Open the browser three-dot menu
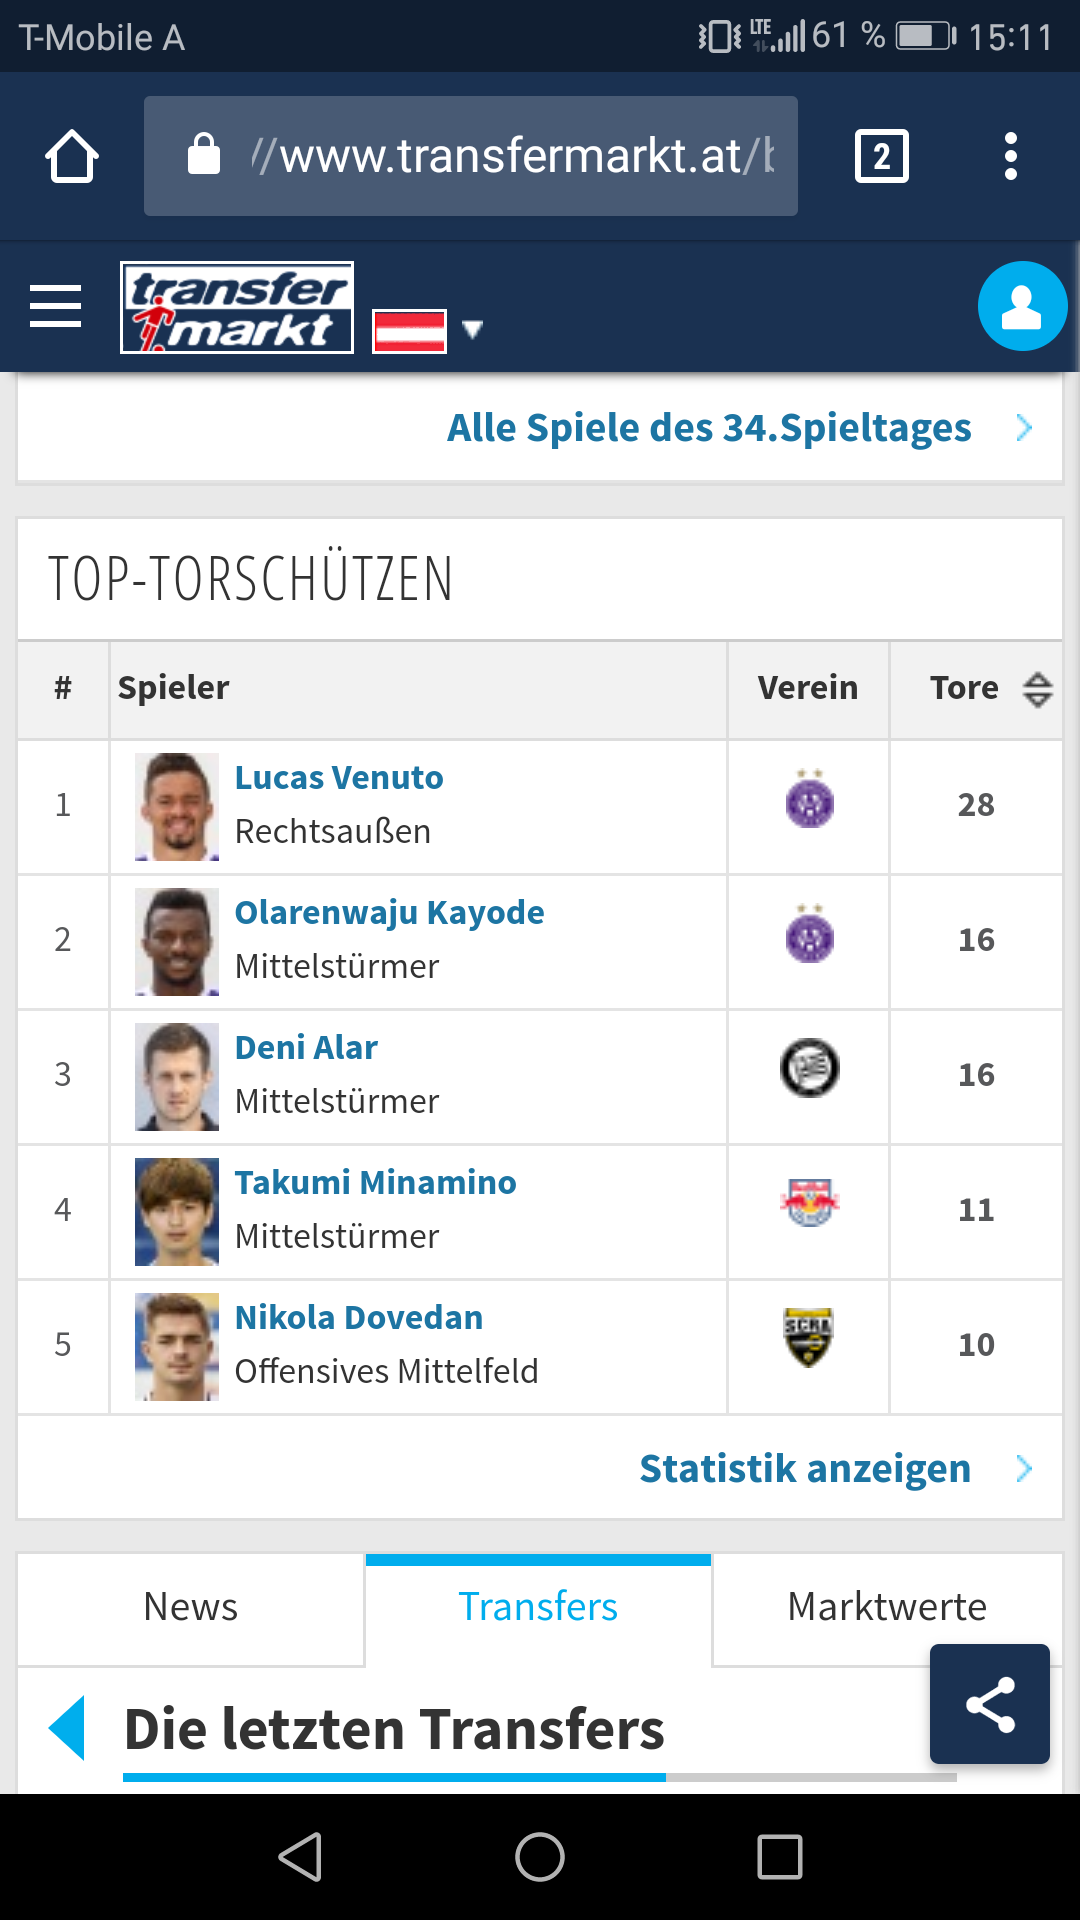 pos(1011,156)
